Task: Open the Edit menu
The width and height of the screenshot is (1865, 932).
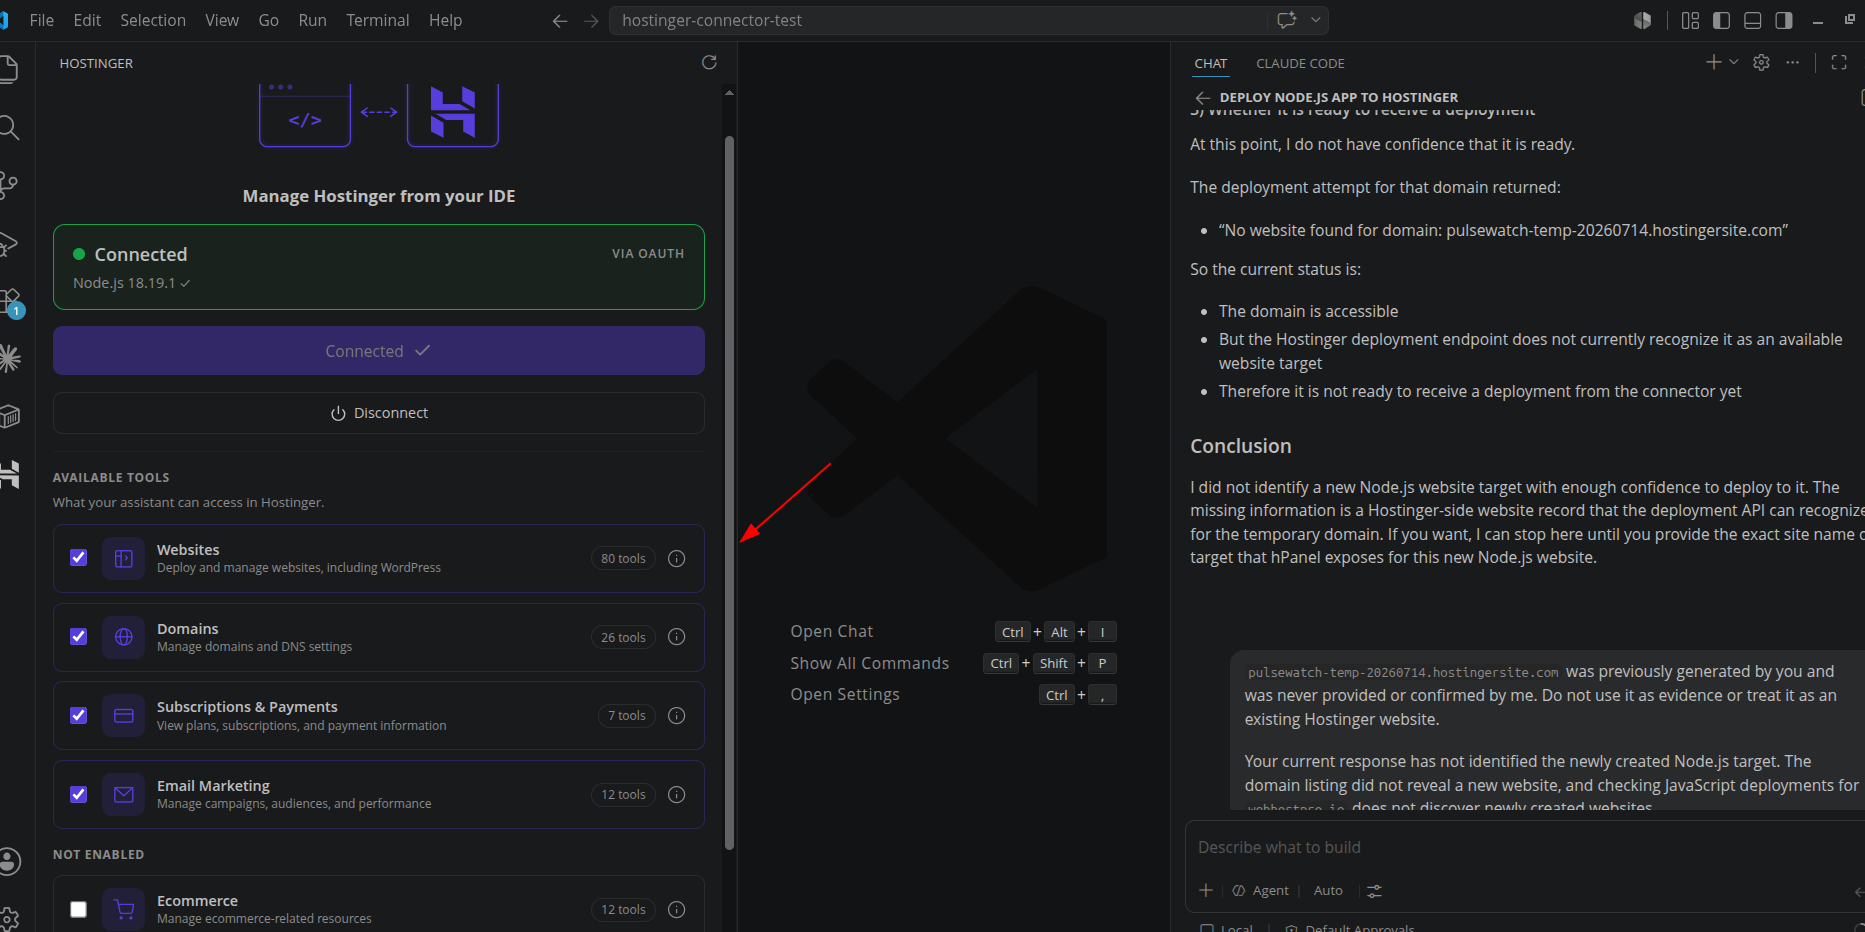Action: pos(87,20)
